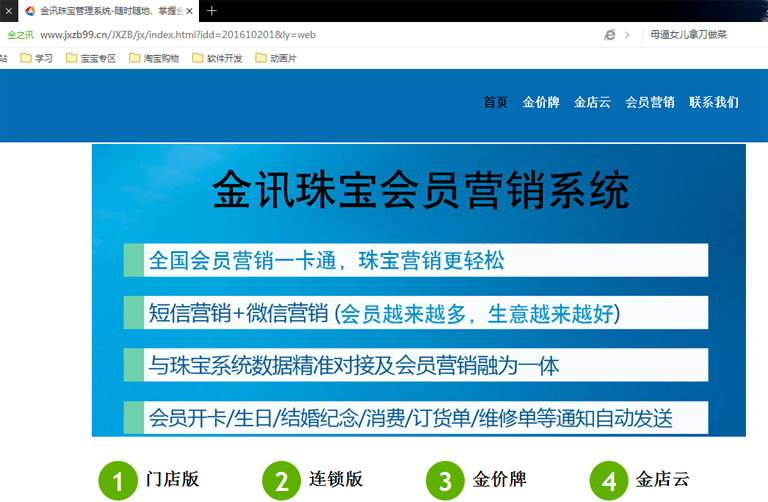Click the arrow next to the IE icon

[627, 34]
